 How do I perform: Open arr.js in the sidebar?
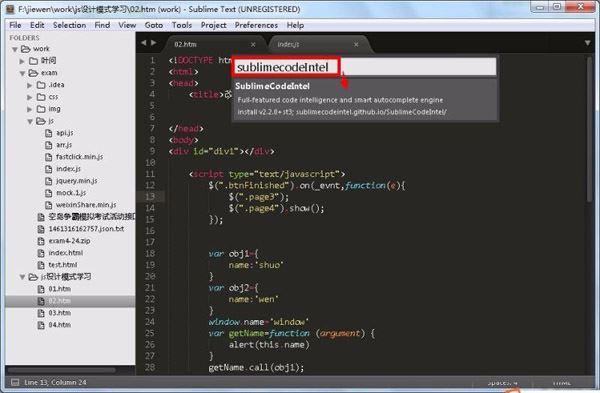(64, 145)
